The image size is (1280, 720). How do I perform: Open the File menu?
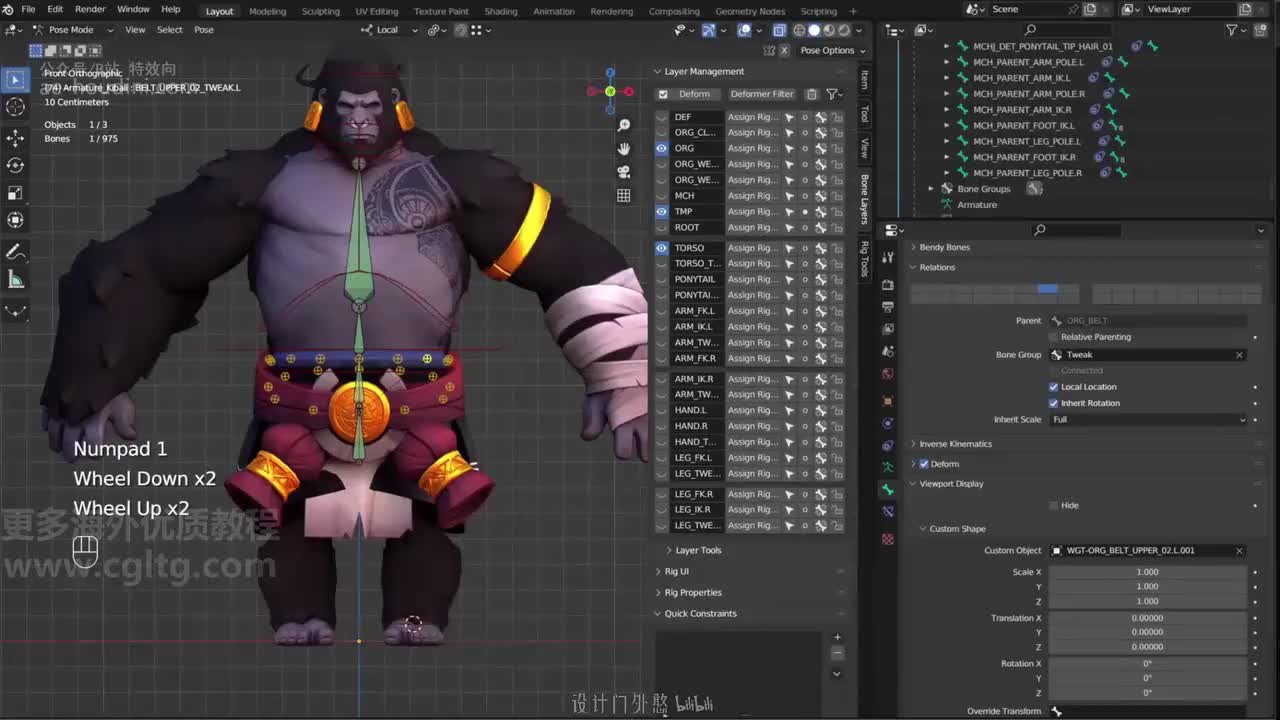pyautogui.click(x=28, y=10)
